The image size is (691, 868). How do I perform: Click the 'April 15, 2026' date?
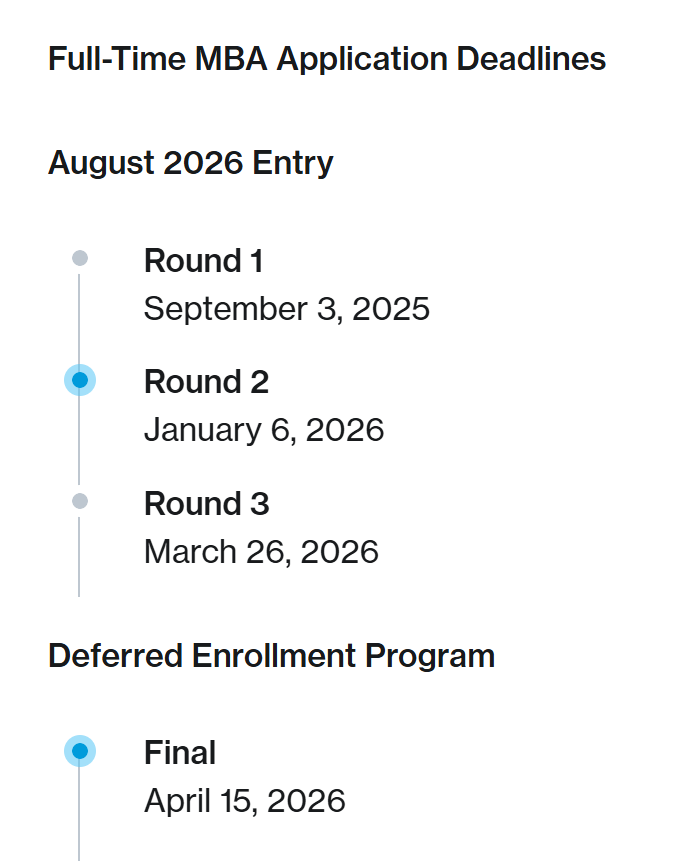(244, 800)
